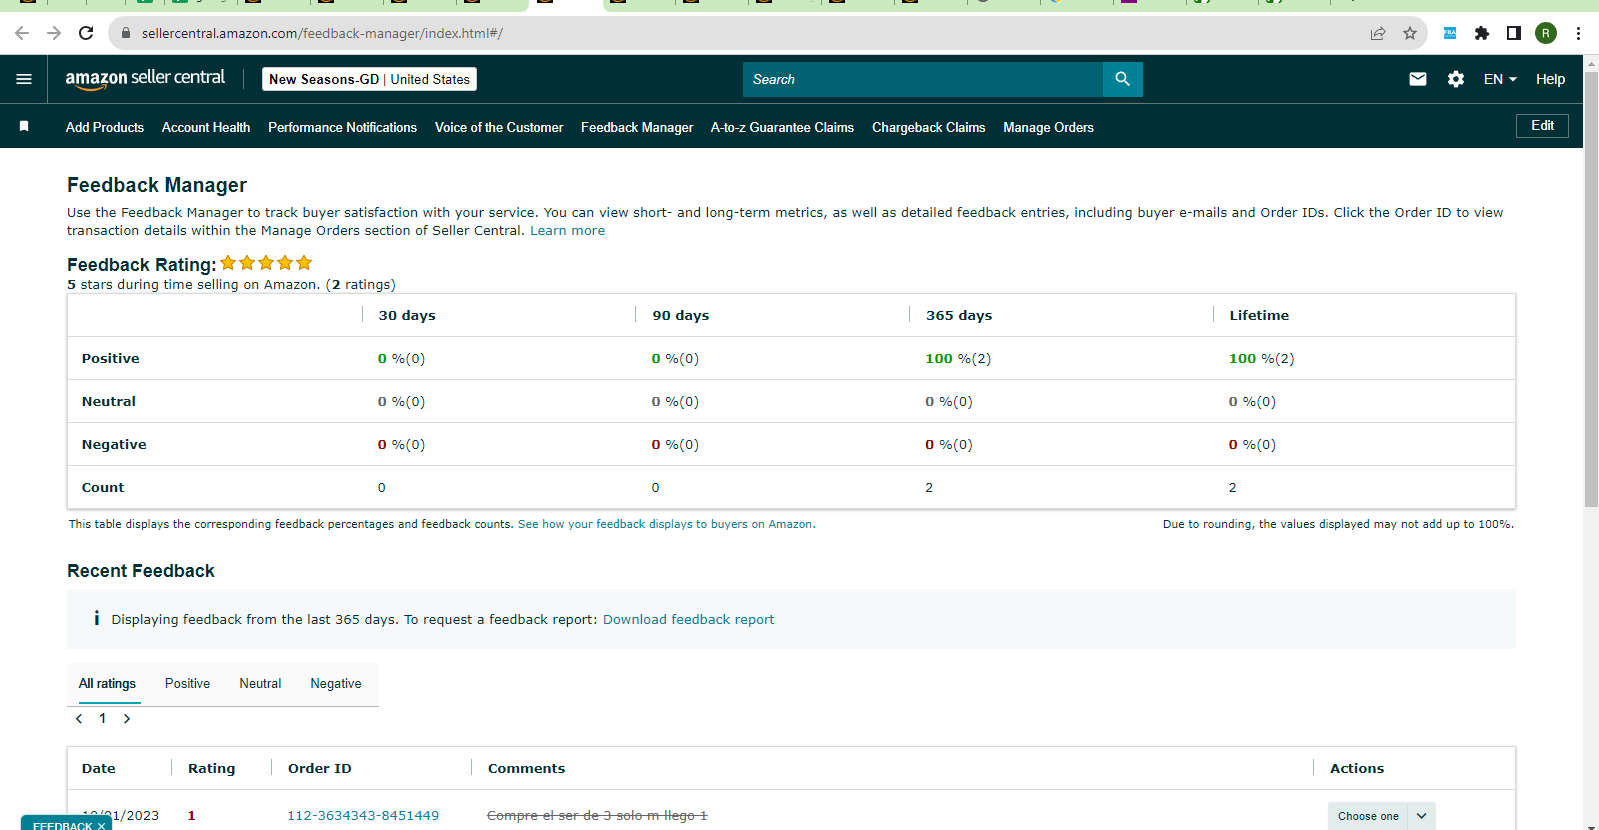
Task: Click the Order ID column header
Action: click(320, 769)
